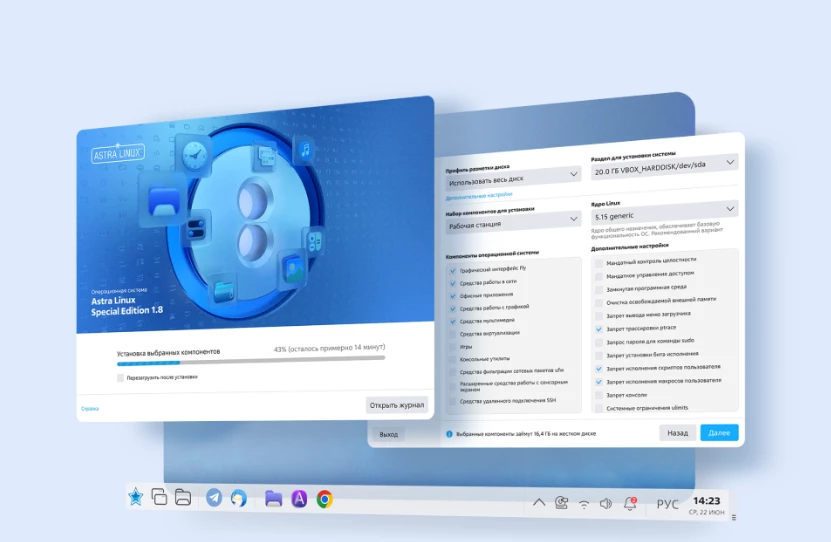Open the notification bell in the tray
The width and height of the screenshot is (831, 542).
[630, 503]
